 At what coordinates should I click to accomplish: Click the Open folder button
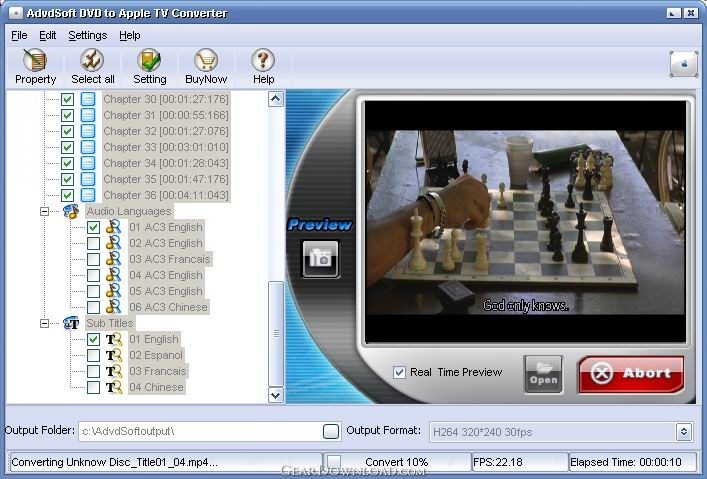543,374
